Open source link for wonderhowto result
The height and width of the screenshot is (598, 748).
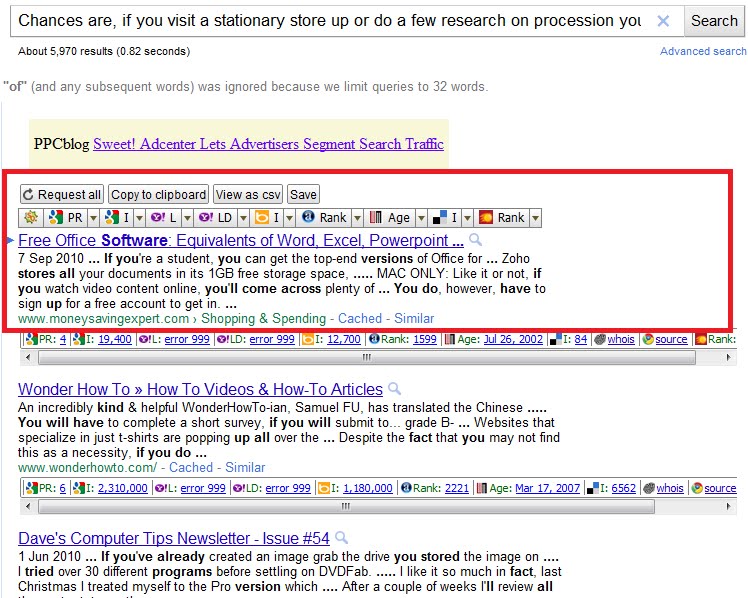[x=720, y=488]
